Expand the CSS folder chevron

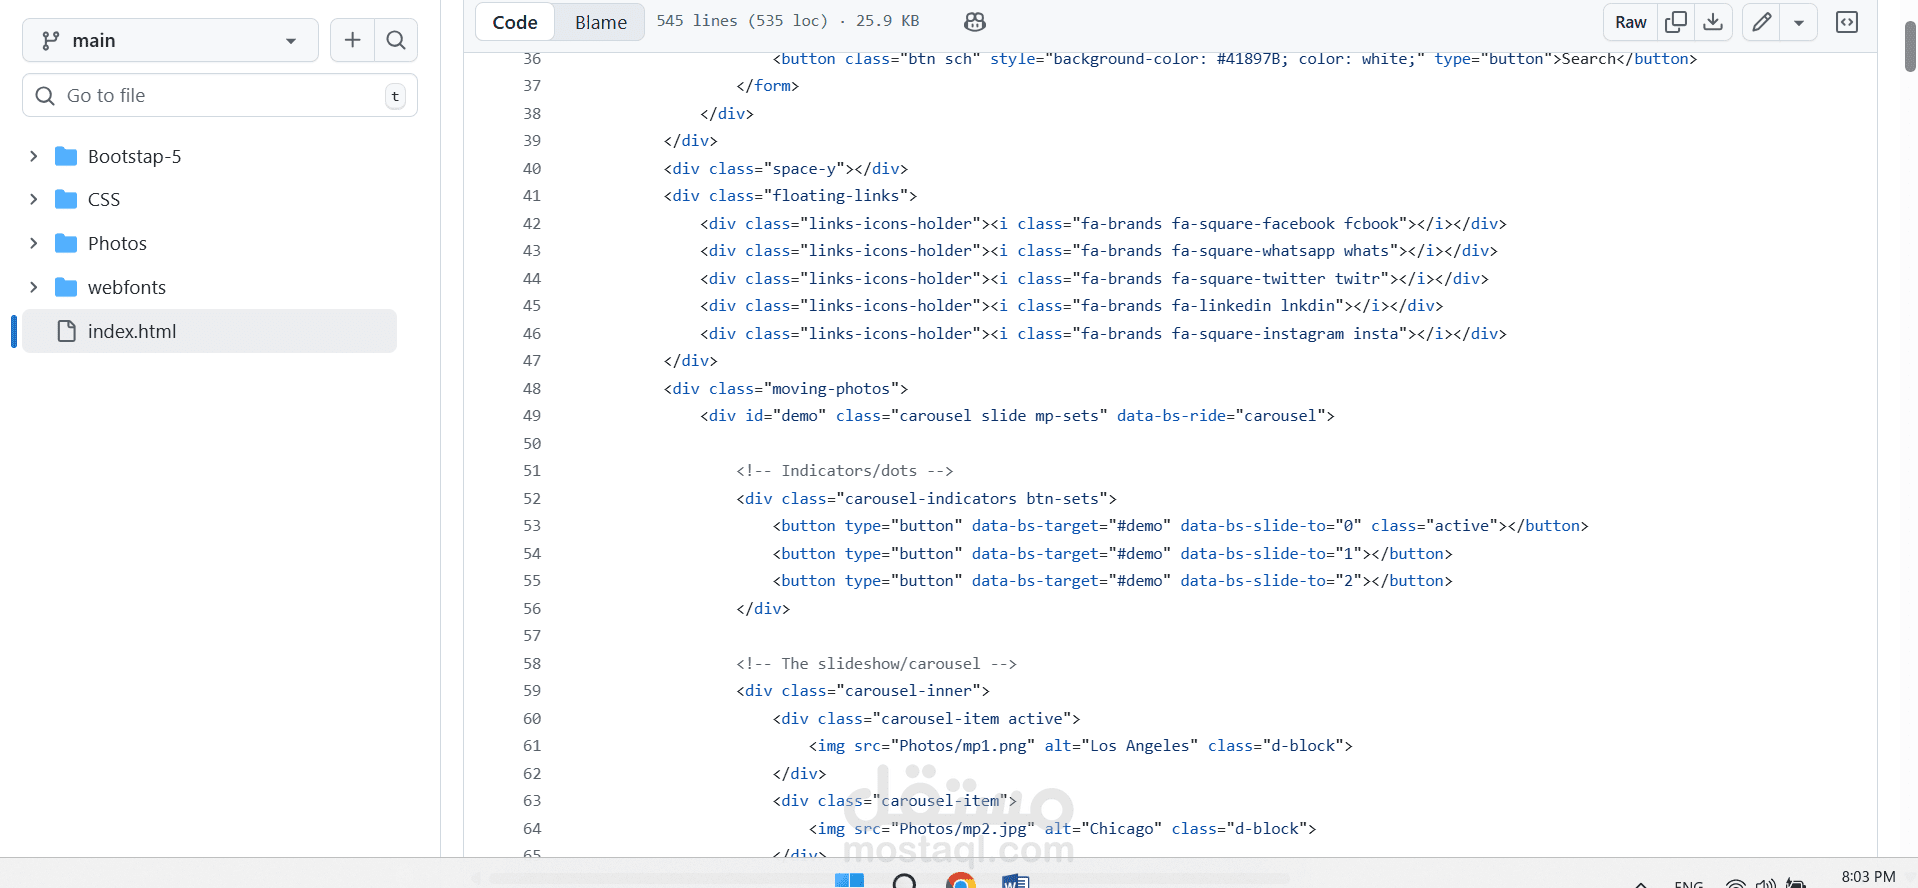click(x=34, y=199)
